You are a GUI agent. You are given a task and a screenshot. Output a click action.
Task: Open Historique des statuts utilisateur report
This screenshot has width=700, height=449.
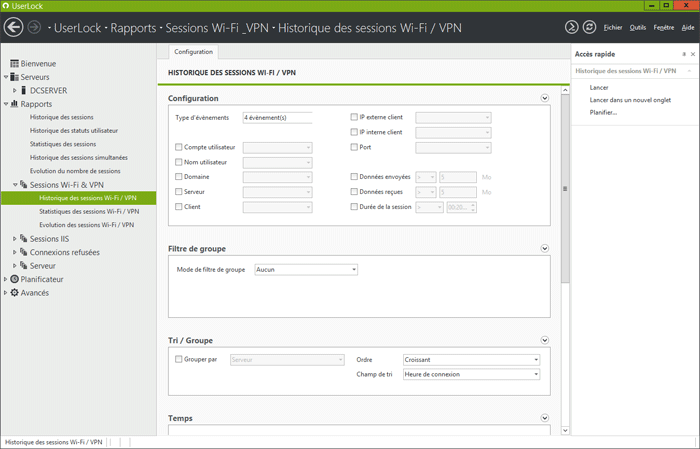[74, 130]
